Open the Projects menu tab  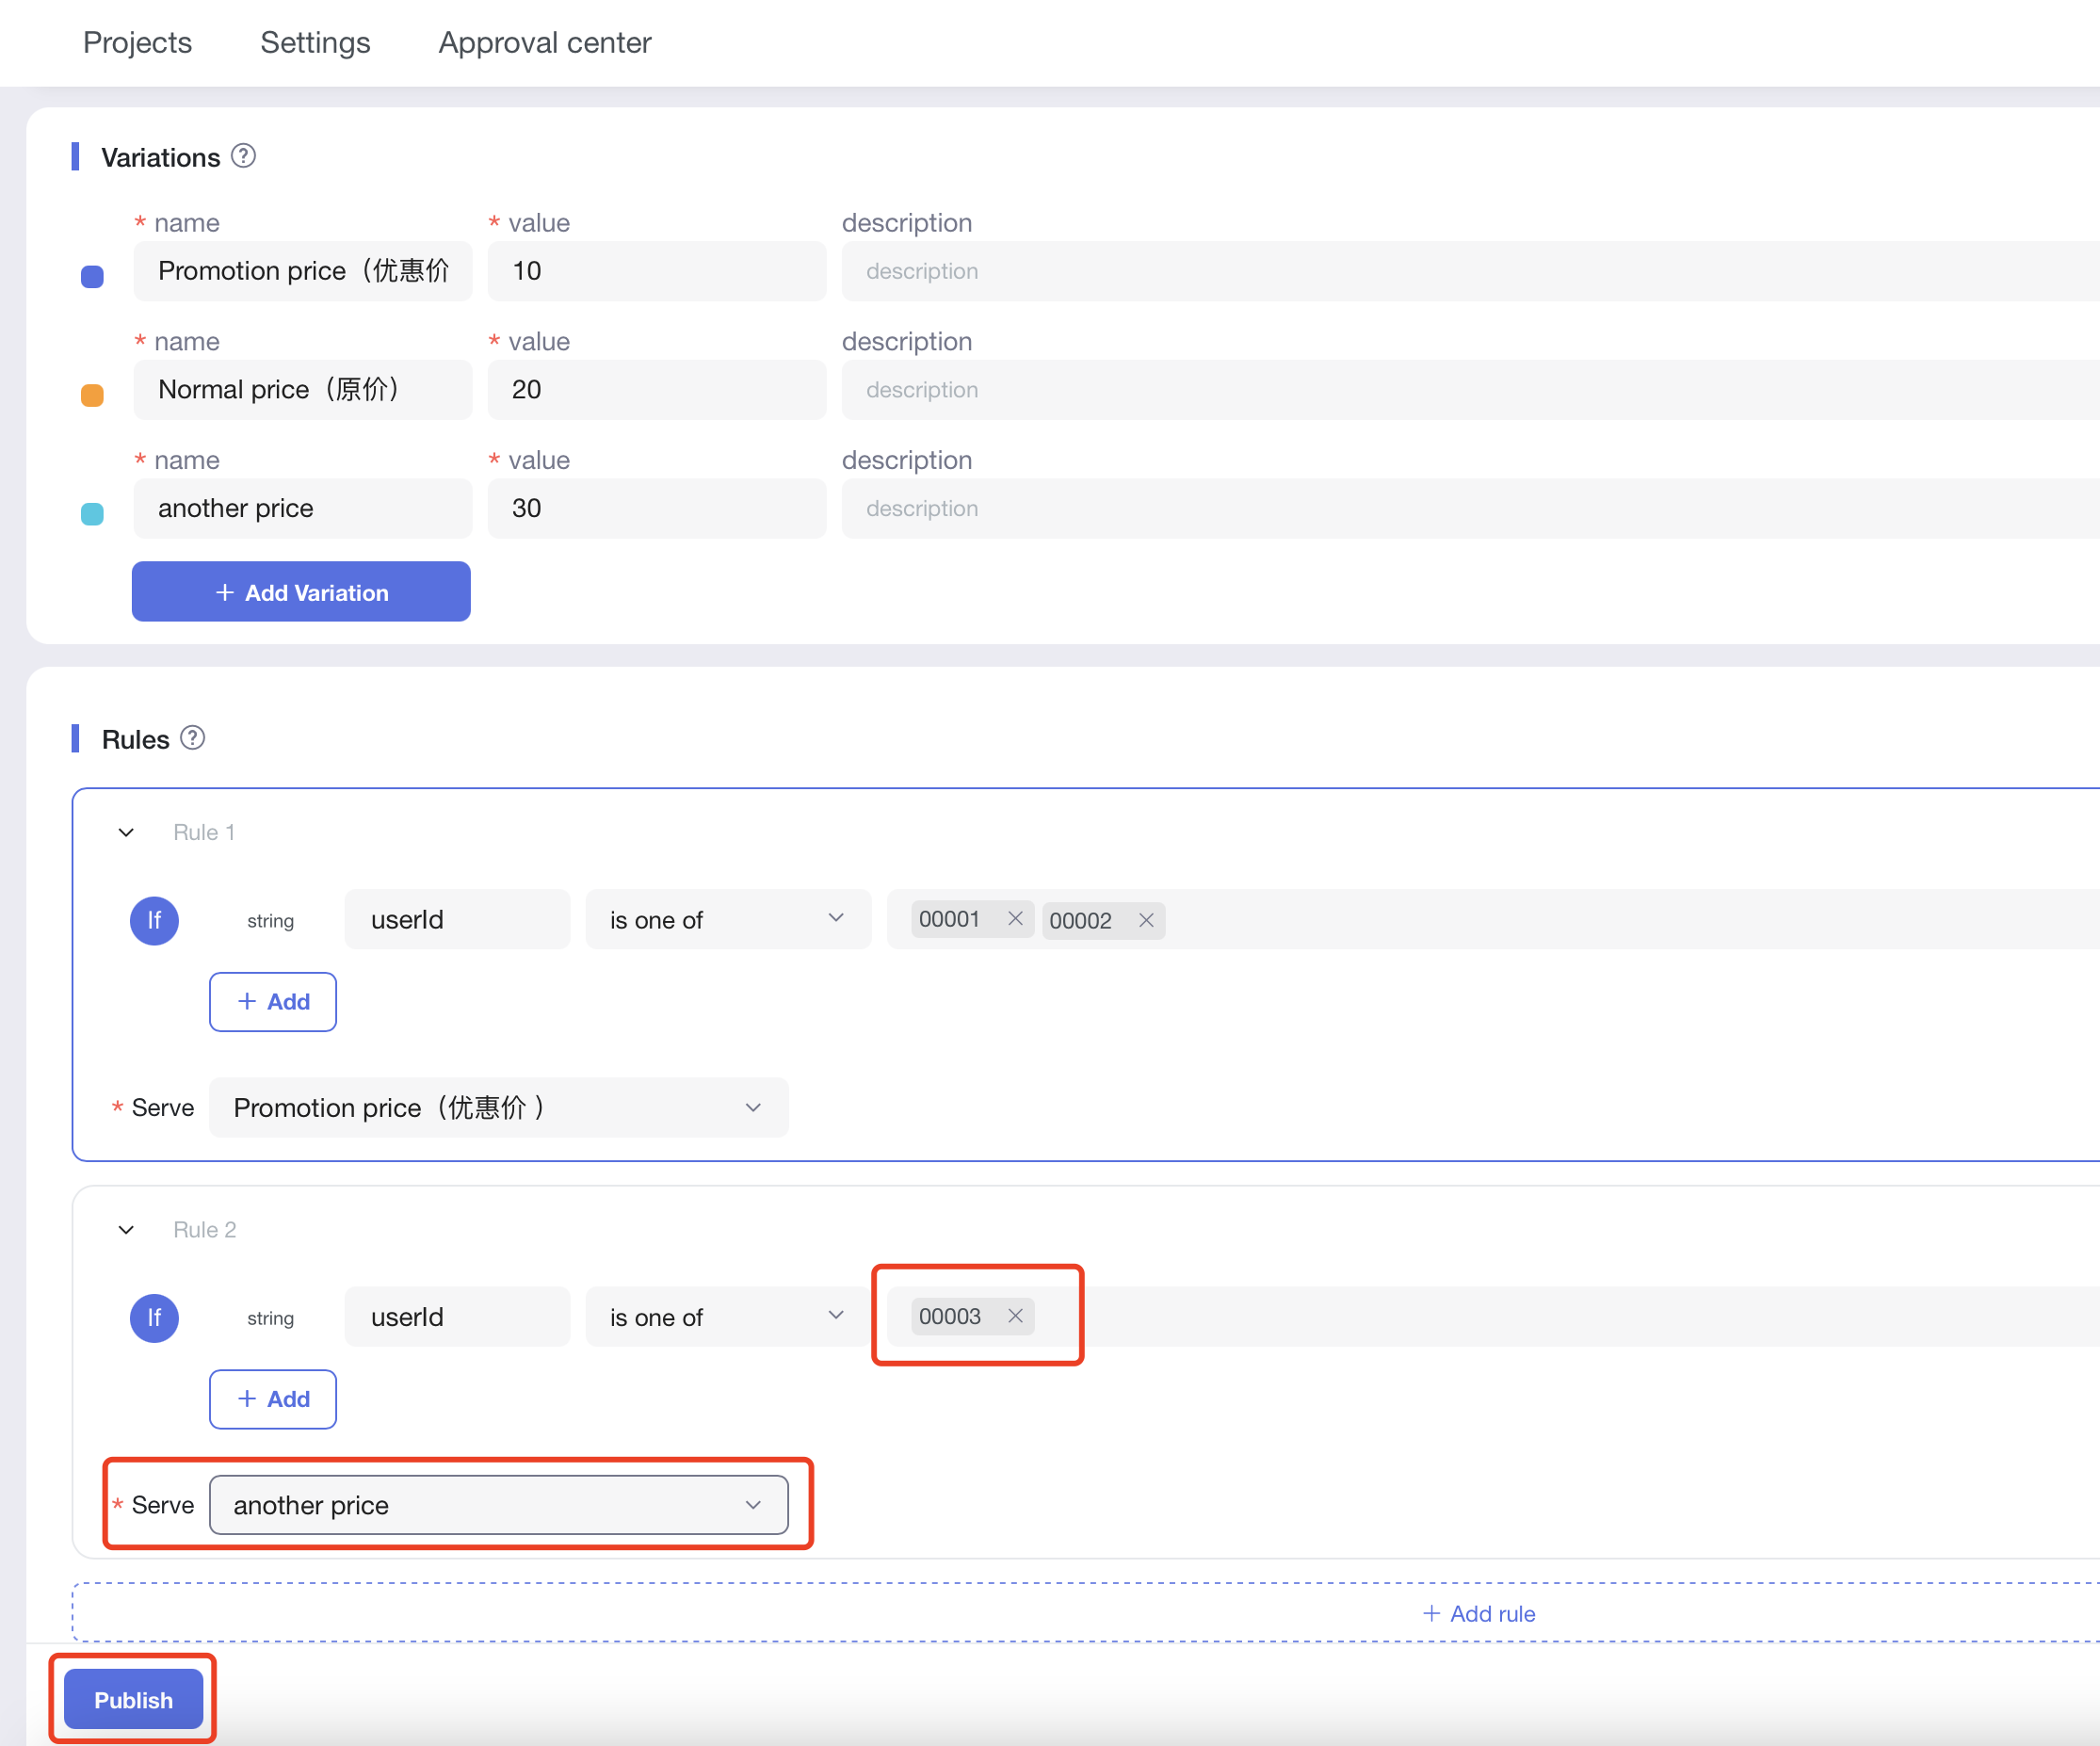139,40
